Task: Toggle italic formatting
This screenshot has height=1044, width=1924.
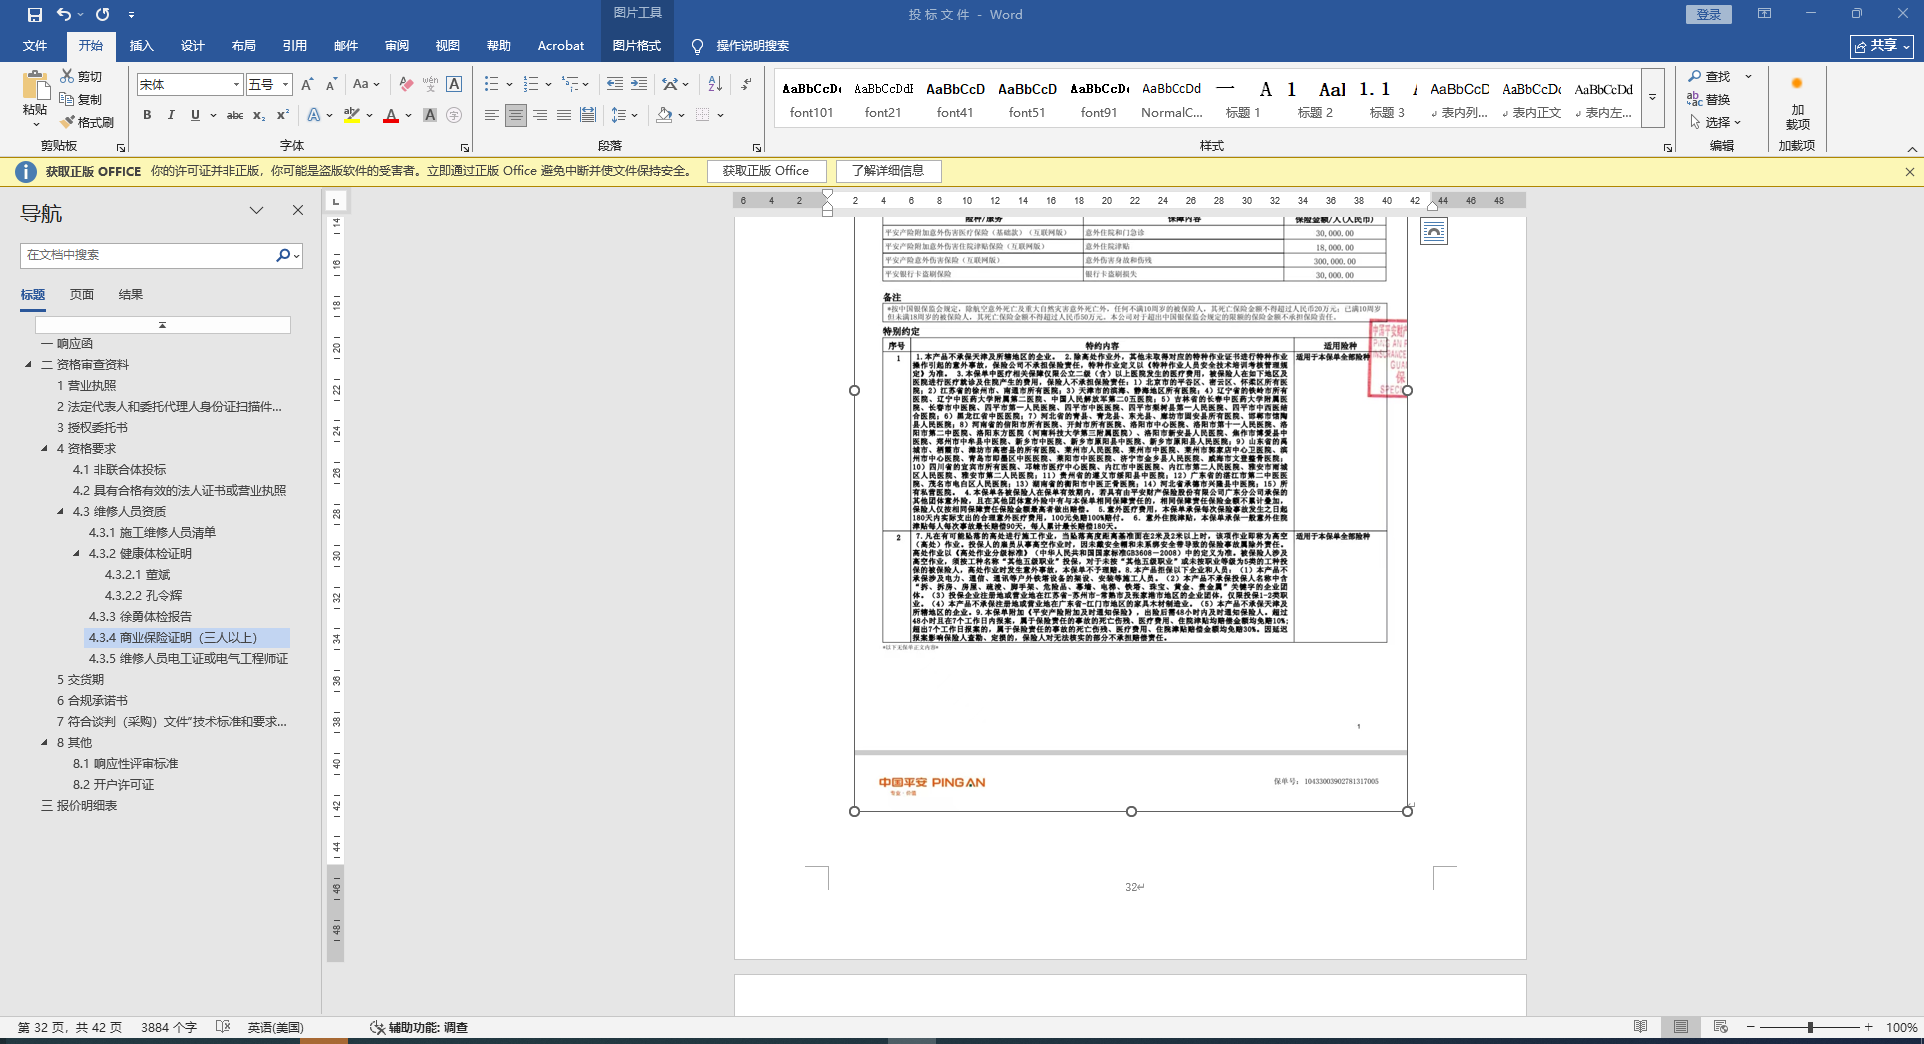Action: pyautogui.click(x=171, y=116)
